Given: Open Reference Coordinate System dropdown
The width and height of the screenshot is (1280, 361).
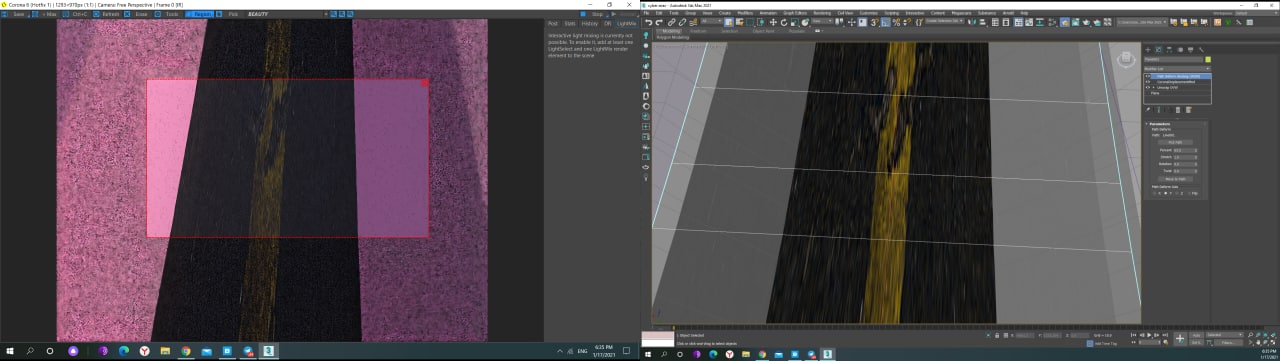Looking at the screenshot, I should [822, 21].
